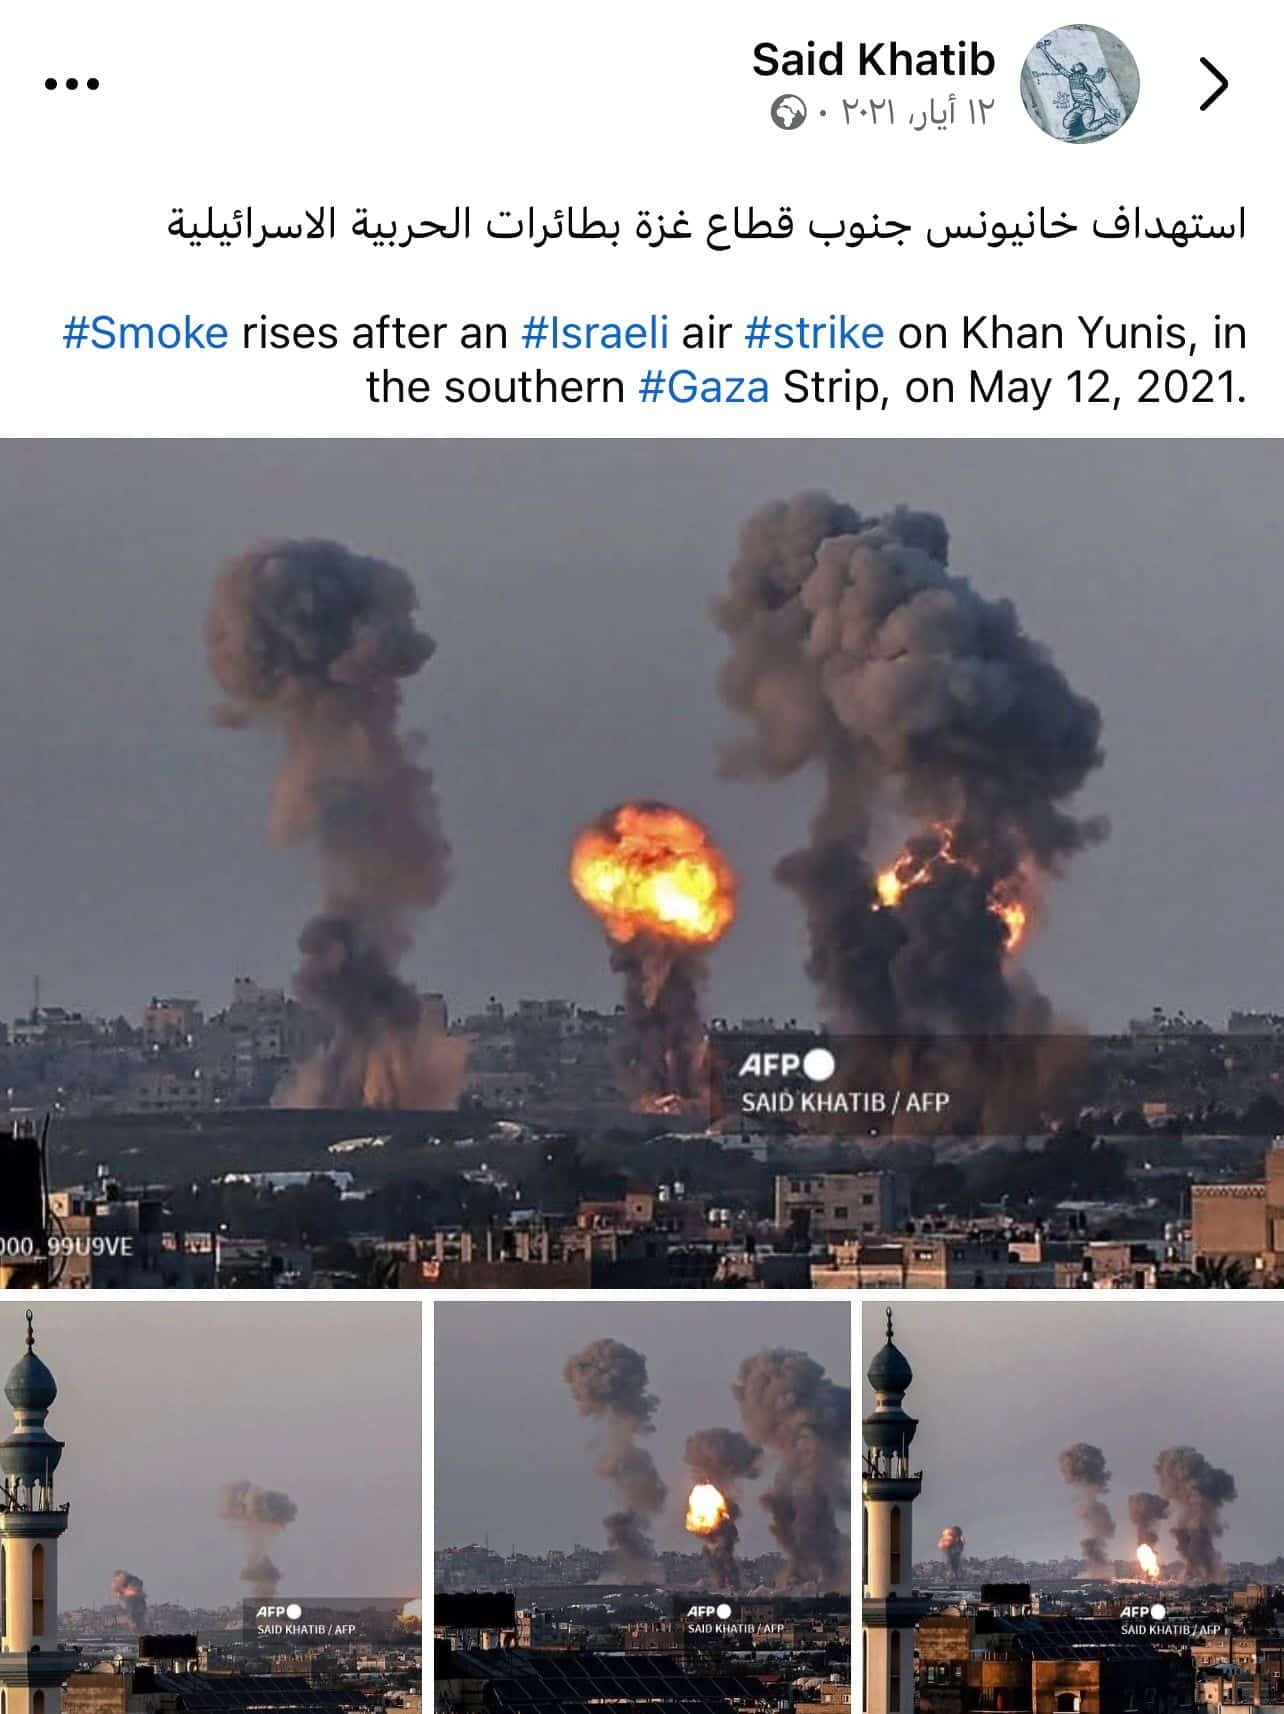This screenshot has height=1714, width=1284.
Task: Tap the #Israeli hashtag
Action: point(595,333)
